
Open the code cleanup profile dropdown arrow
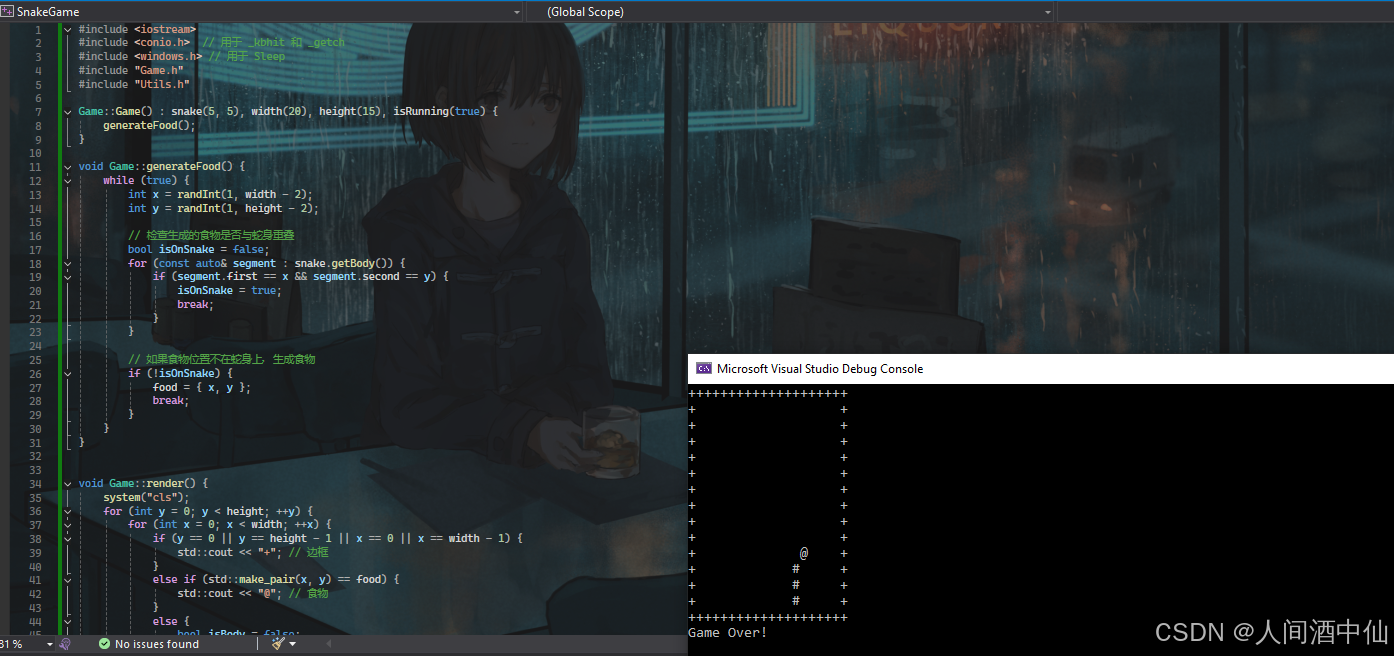click(x=292, y=644)
